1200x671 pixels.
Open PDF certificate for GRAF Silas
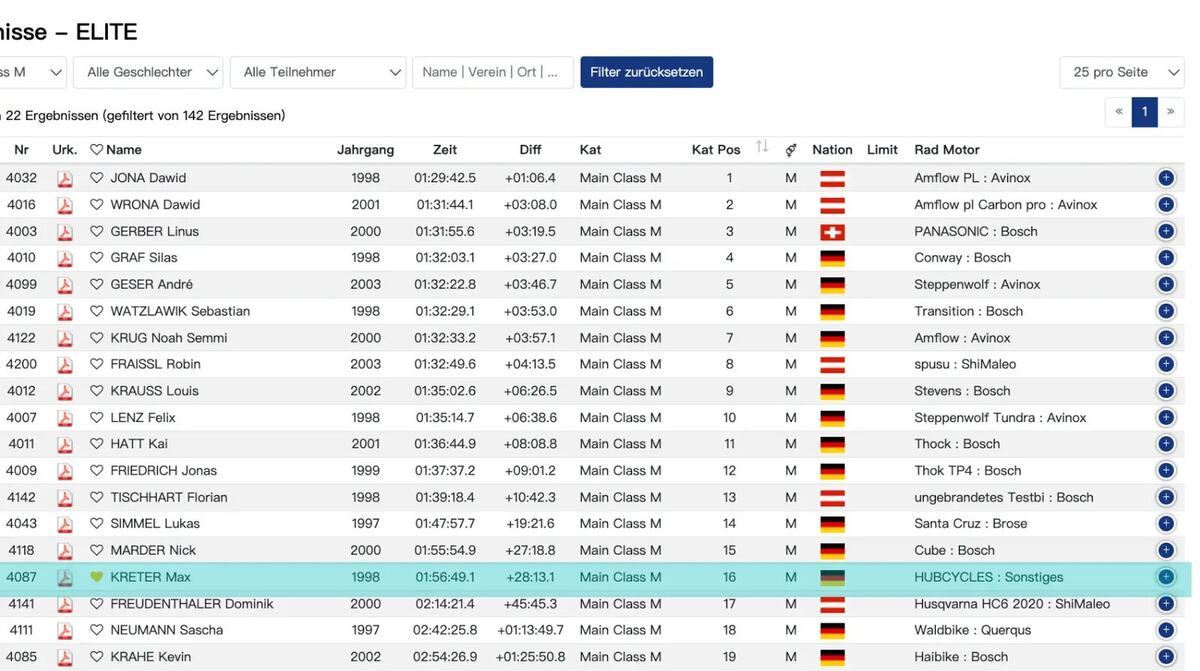click(65, 258)
